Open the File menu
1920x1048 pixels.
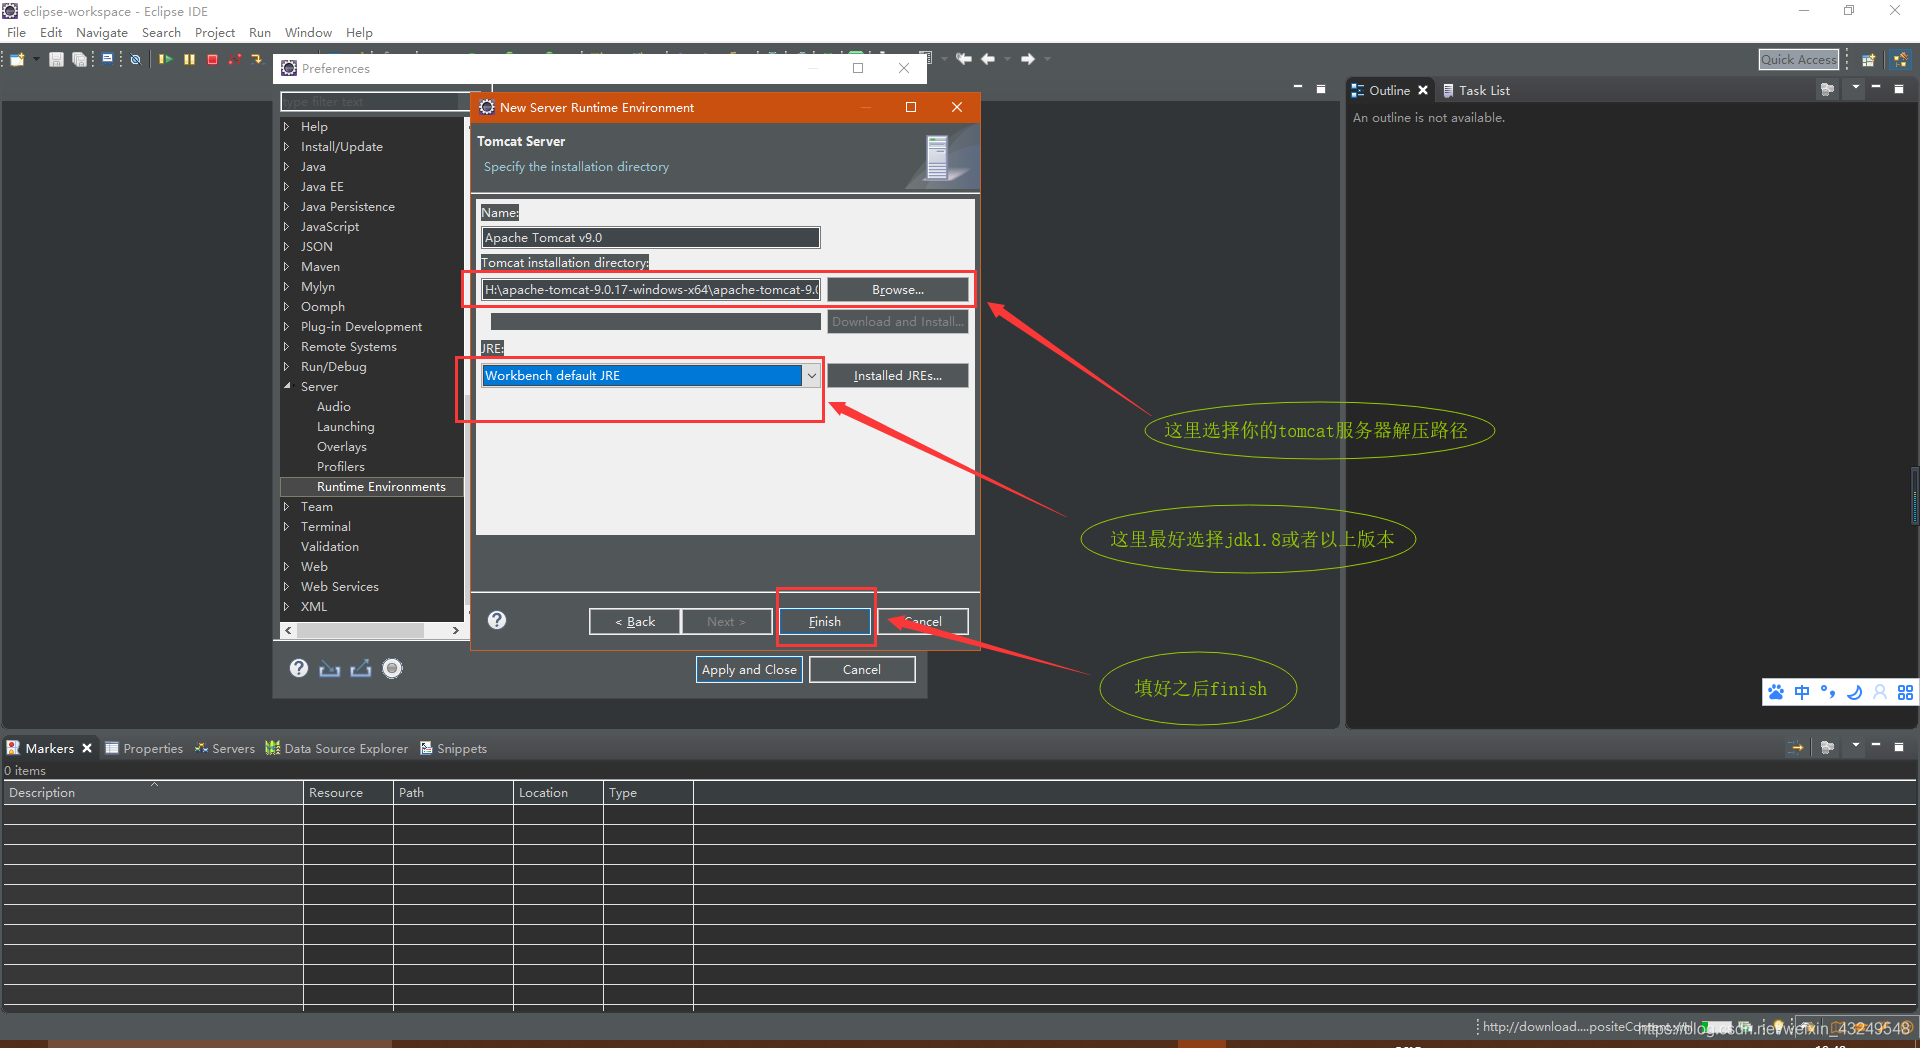[16, 33]
